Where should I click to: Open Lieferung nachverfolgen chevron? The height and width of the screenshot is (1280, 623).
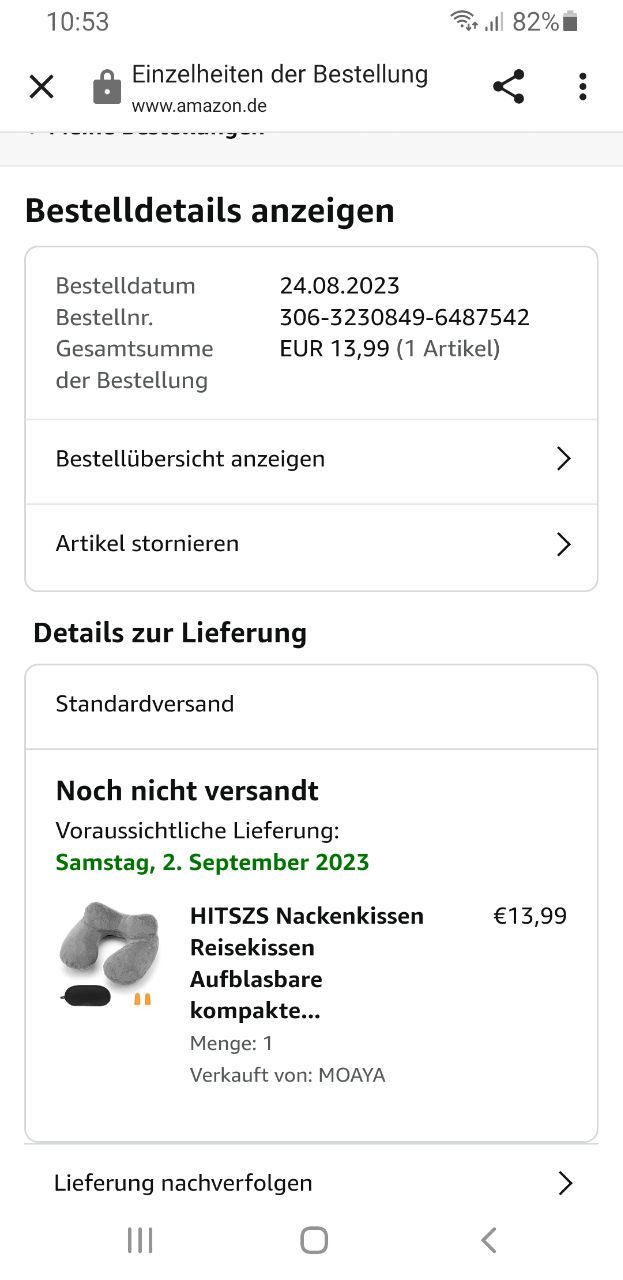click(x=565, y=1183)
